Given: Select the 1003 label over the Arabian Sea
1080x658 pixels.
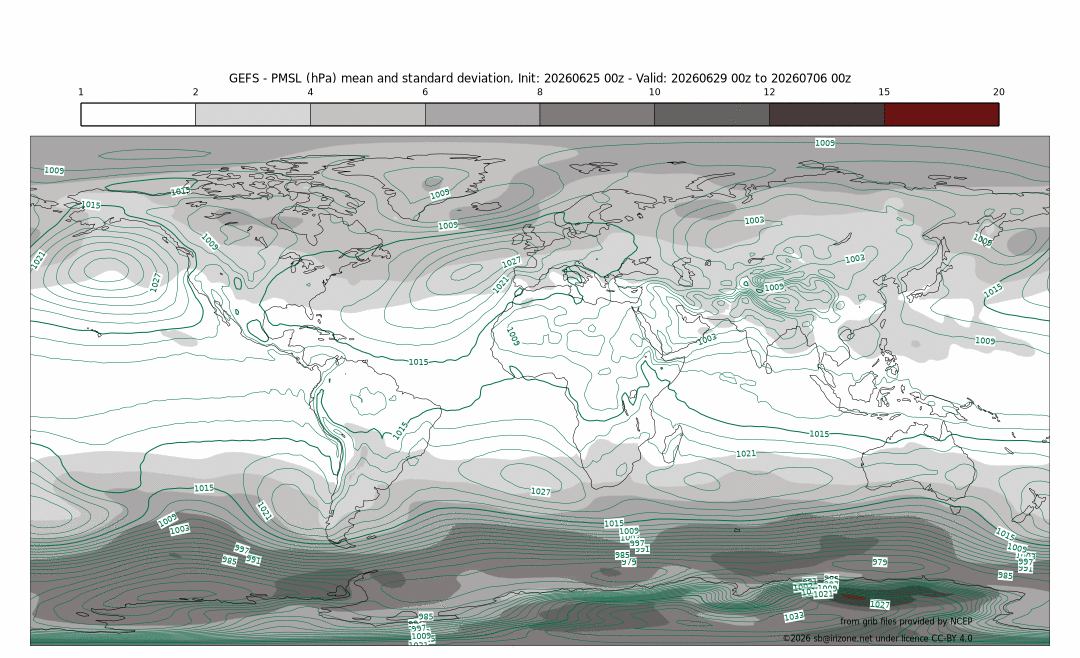Looking at the screenshot, I should pyautogui.click(x=707, y=339).
